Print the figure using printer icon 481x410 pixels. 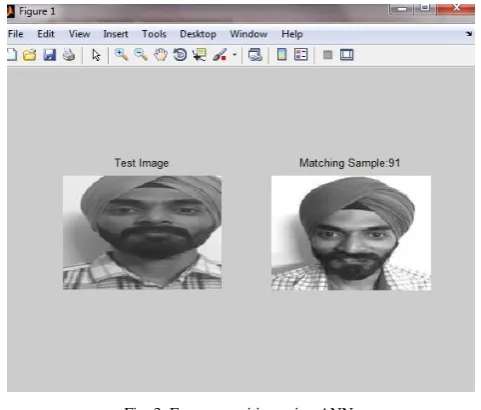click(x=69, y=55)
